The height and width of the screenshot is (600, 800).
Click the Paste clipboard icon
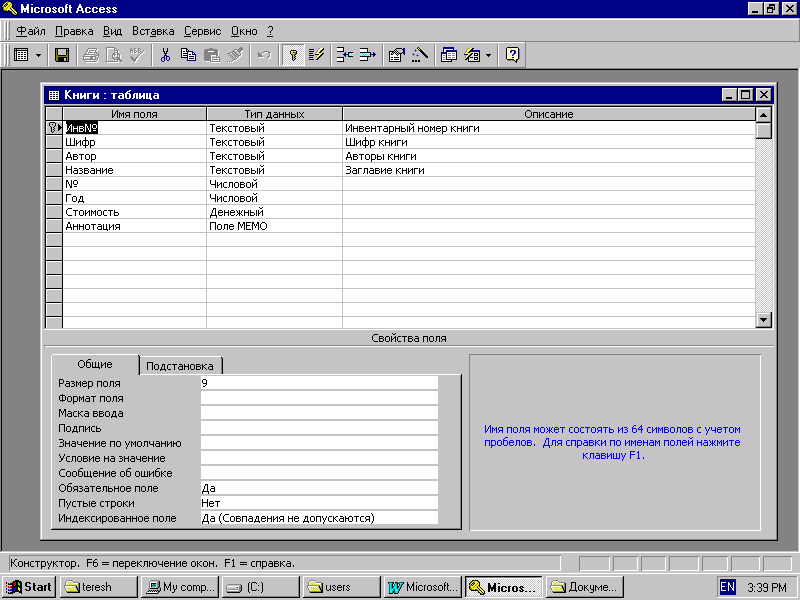[211, 55]
